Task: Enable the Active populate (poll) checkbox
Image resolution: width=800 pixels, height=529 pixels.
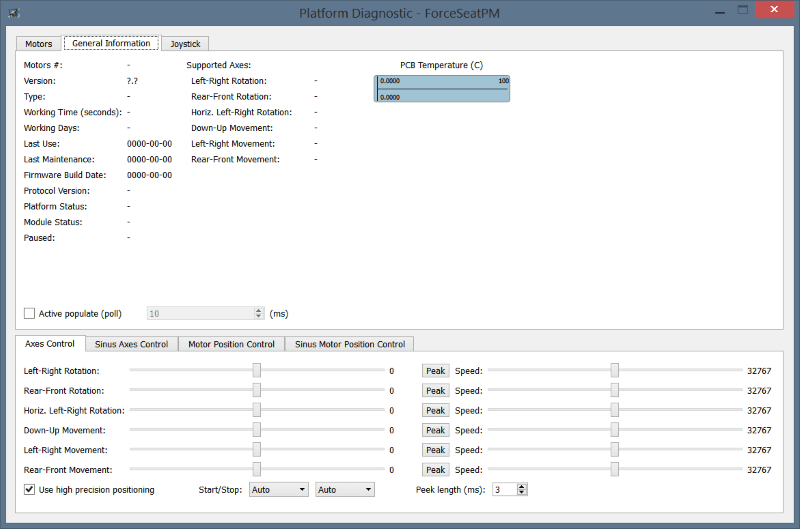Action: [x=30, y=313]
